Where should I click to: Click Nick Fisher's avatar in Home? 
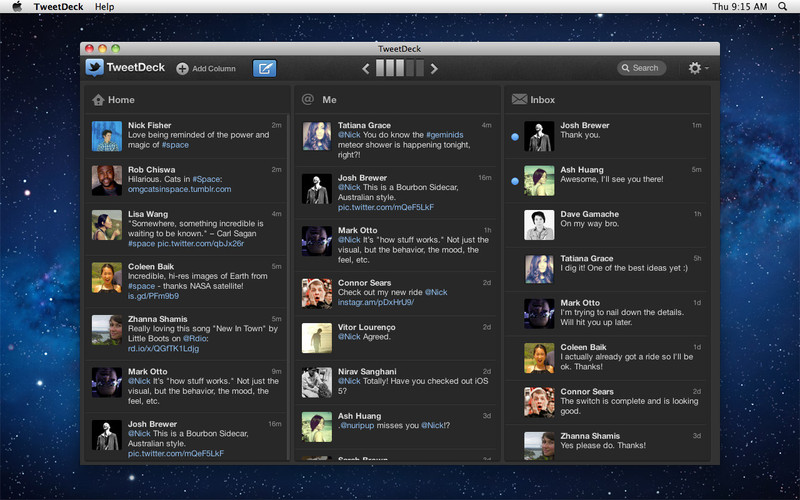click(x=107, y=136)
